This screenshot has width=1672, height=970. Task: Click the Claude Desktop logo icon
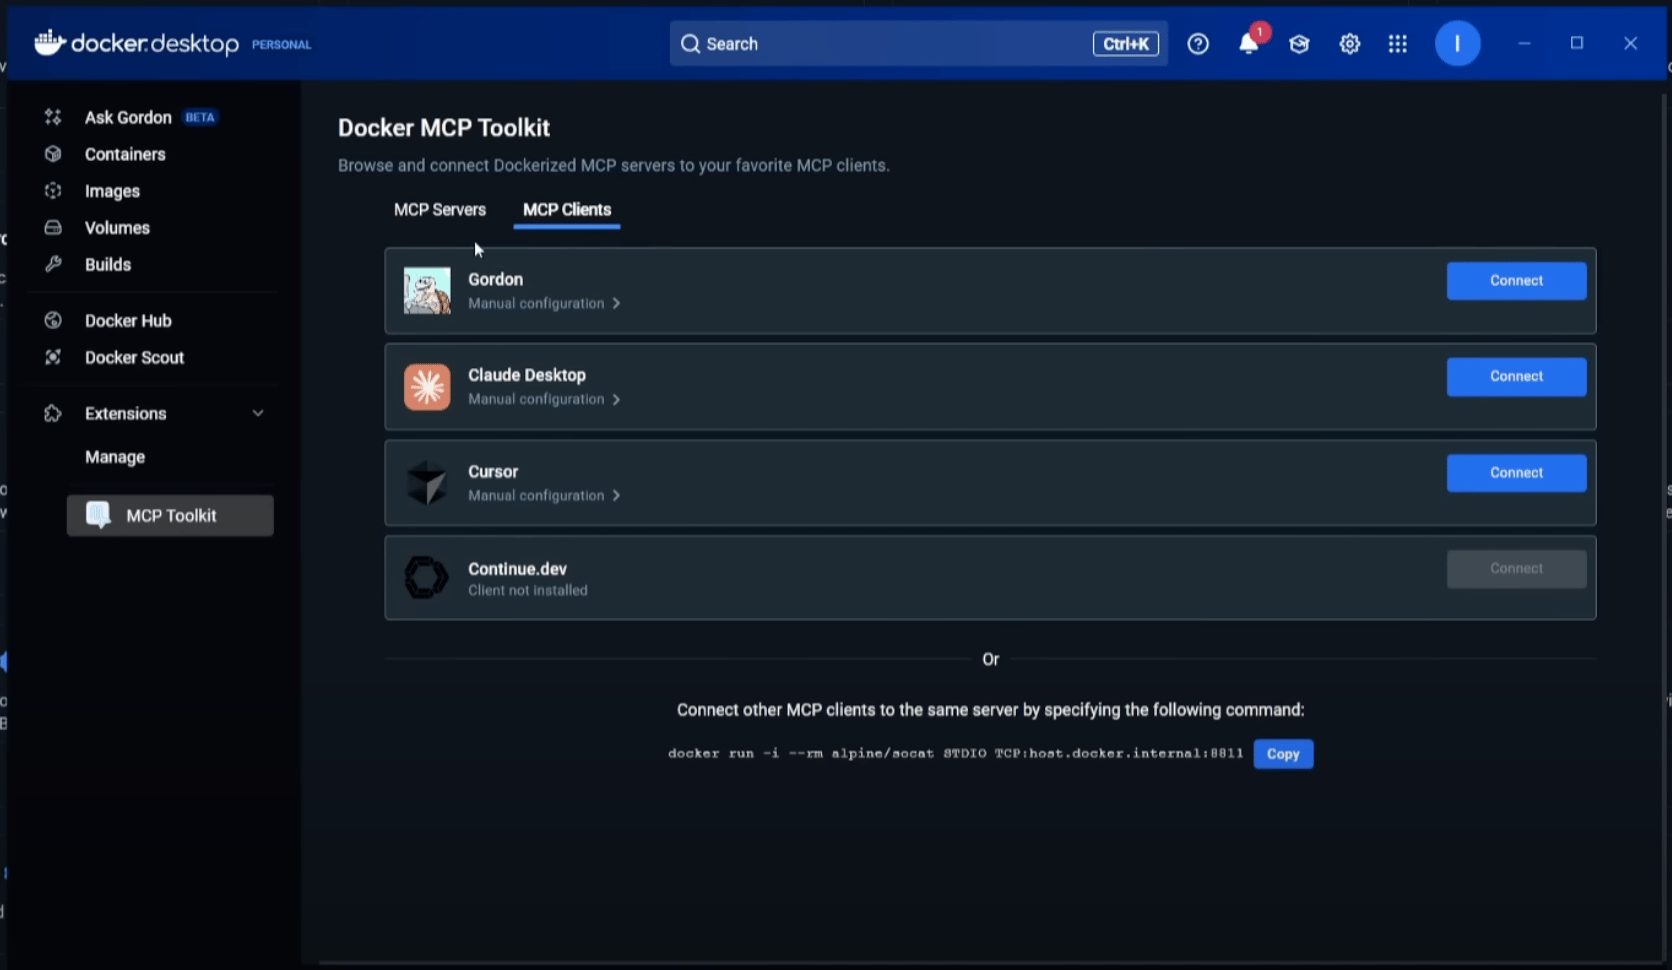click(x=427, y=387)
